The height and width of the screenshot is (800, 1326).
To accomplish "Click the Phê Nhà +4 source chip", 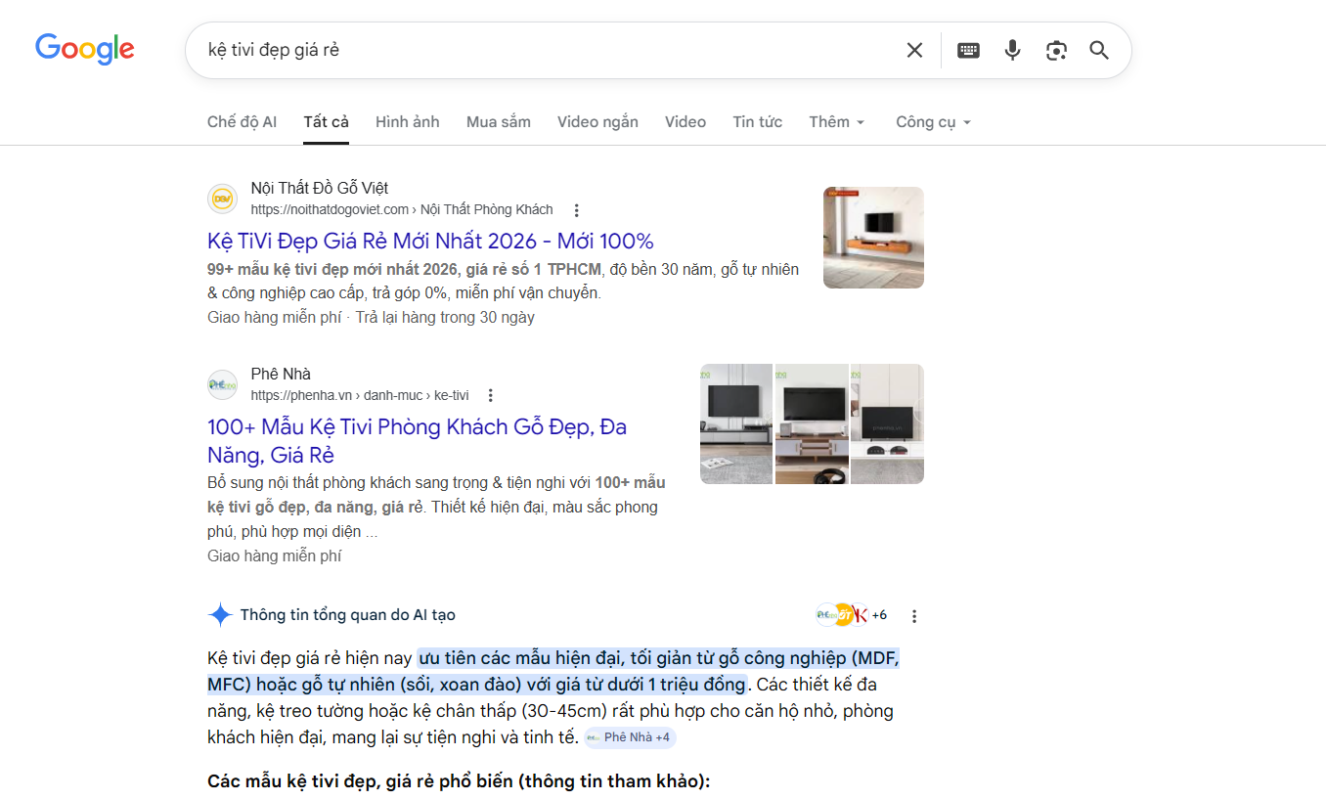I will point(630,738).
